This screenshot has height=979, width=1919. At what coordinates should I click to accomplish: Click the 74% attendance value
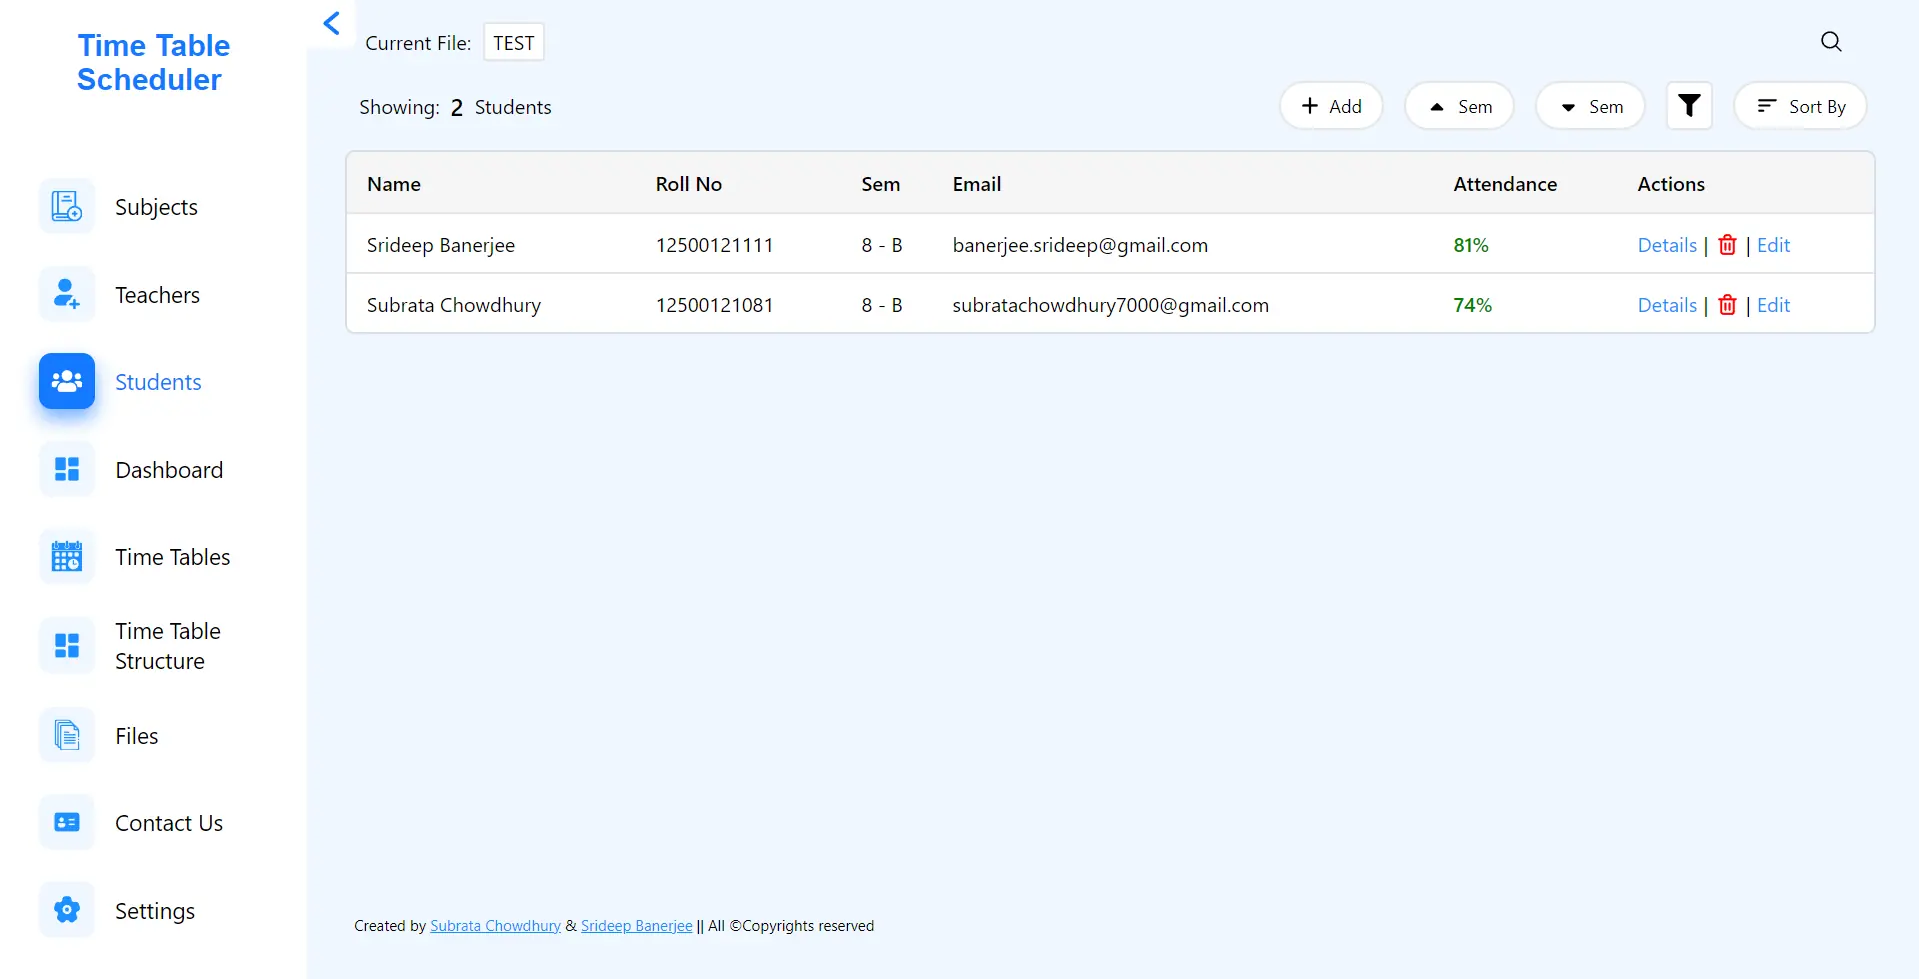1472,305
